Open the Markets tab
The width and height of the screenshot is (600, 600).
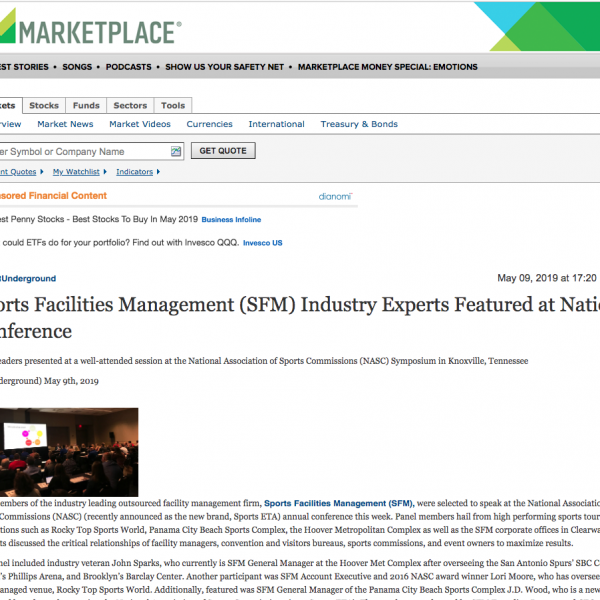[x=10, y=105]
